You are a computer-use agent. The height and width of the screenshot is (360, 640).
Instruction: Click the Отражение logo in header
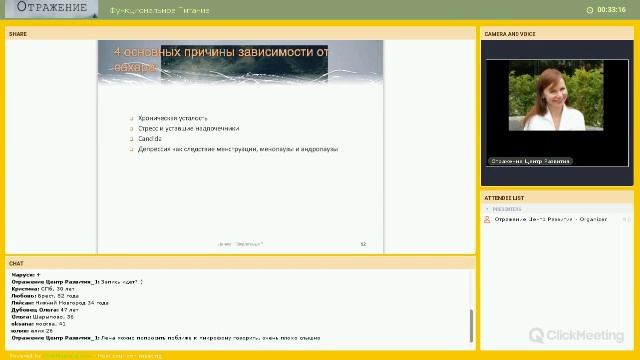[51, 9]
